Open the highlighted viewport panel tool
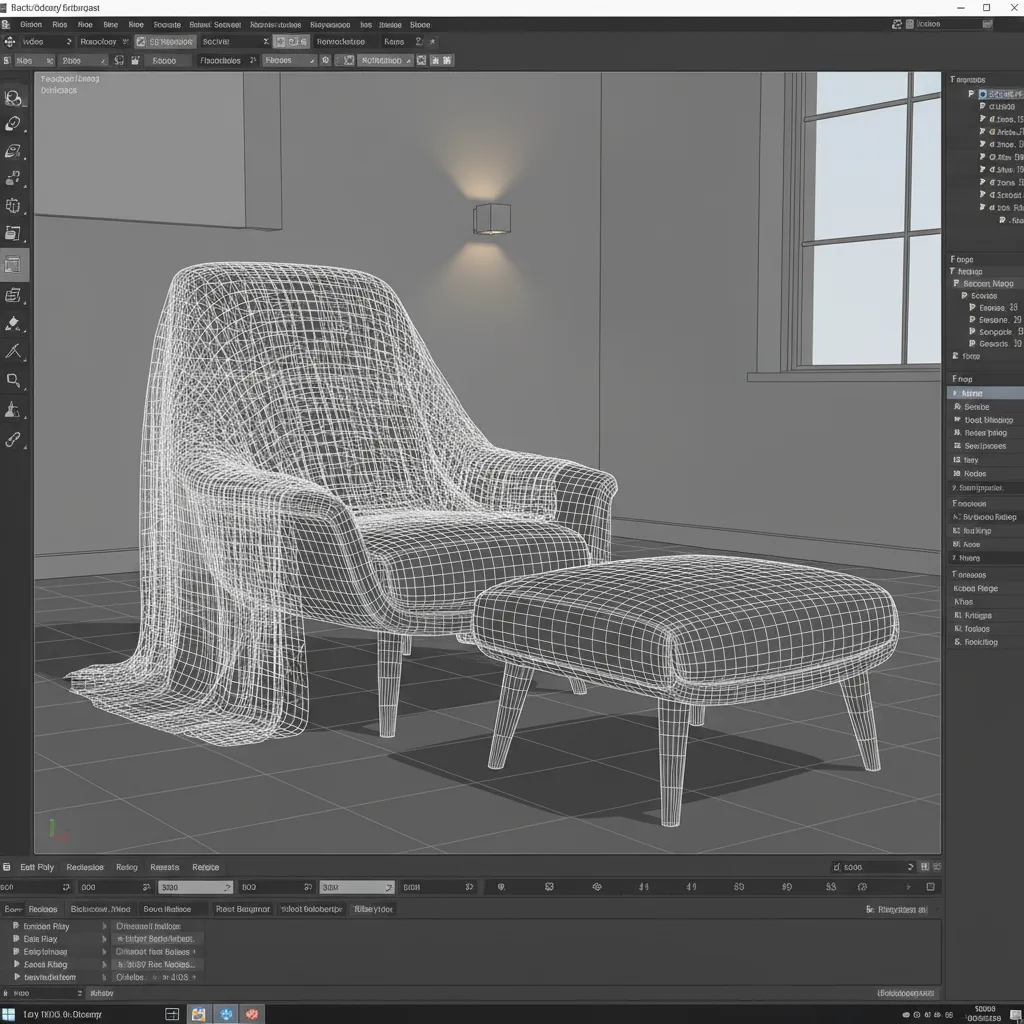Image resolution: width=1024 pixels, height=1024 pixels. (13, 264)
